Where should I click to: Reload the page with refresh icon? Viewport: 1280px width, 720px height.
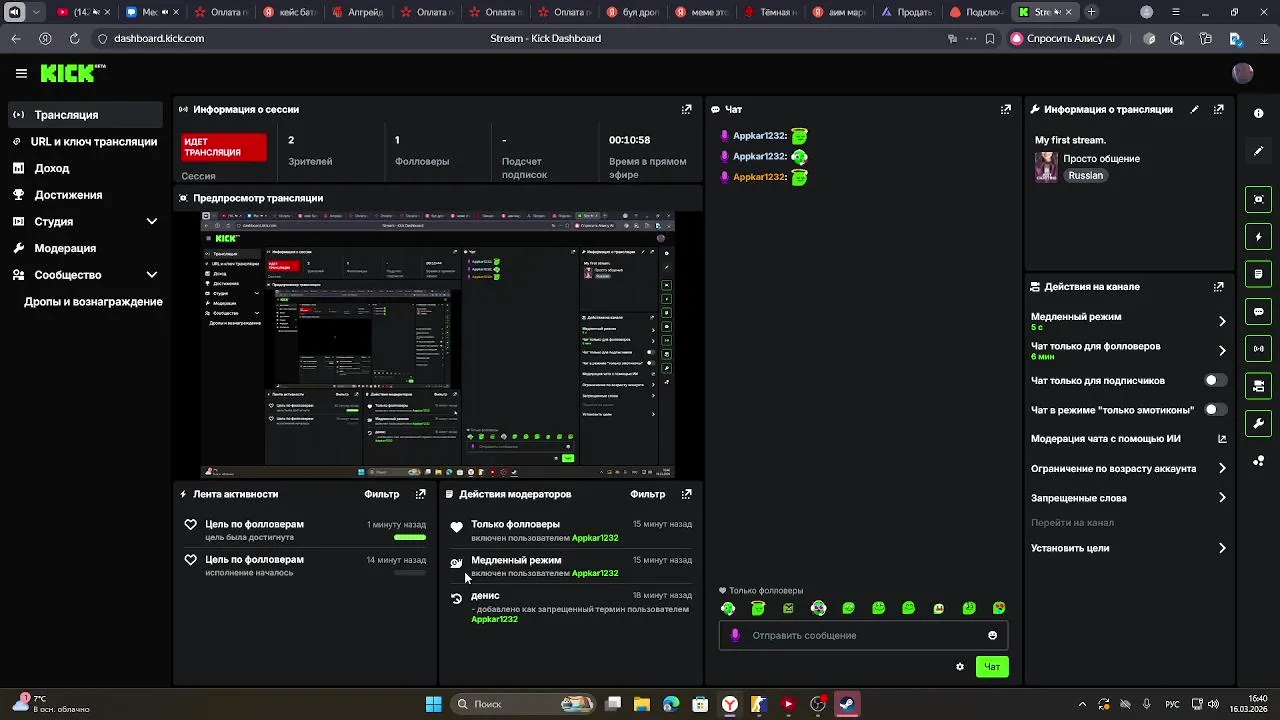coord(74,38)
